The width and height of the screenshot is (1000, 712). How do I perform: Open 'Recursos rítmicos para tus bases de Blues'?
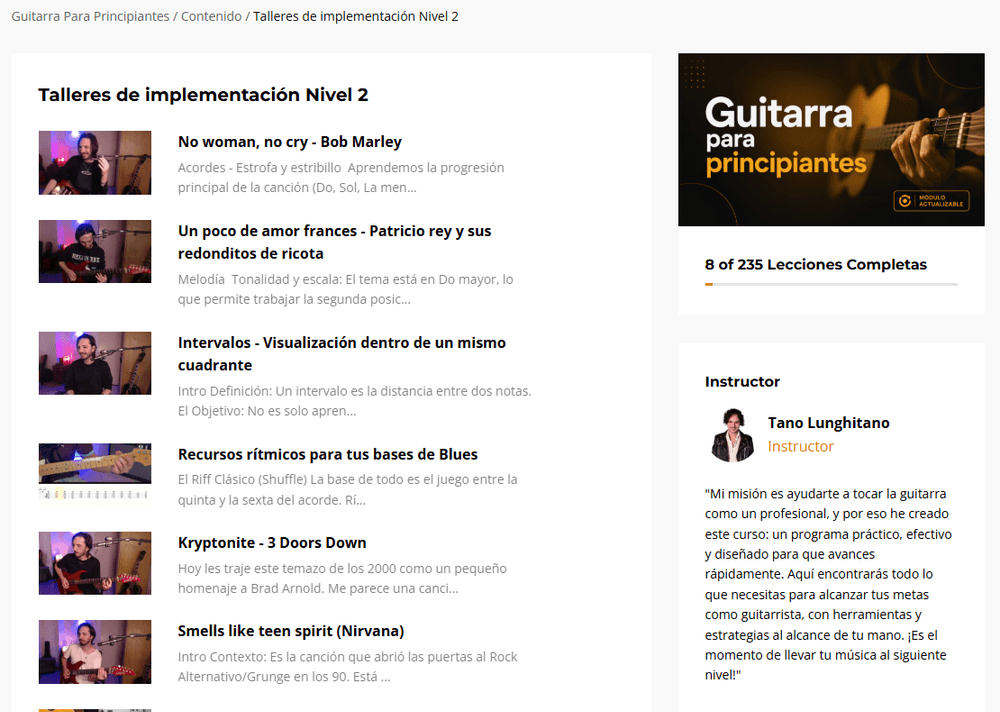coord(328,454)
